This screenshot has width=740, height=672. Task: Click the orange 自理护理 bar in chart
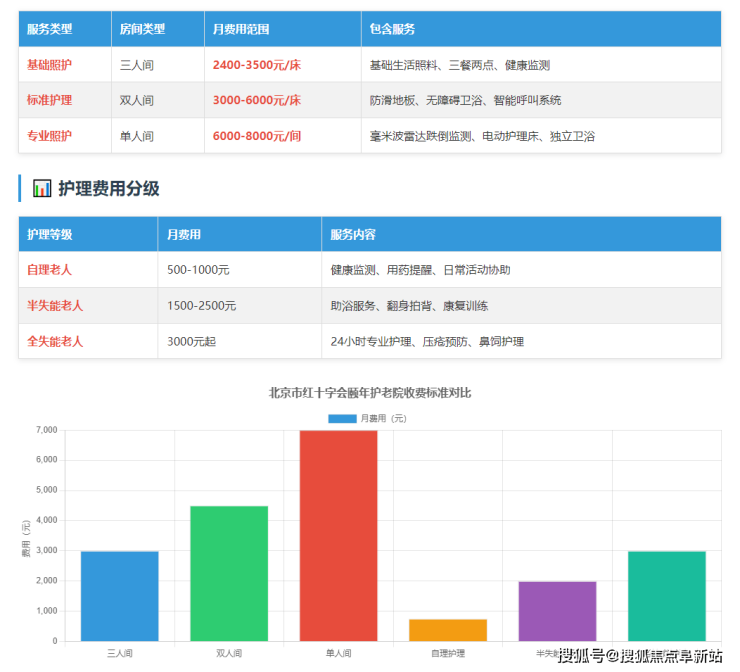pos(448,630)
